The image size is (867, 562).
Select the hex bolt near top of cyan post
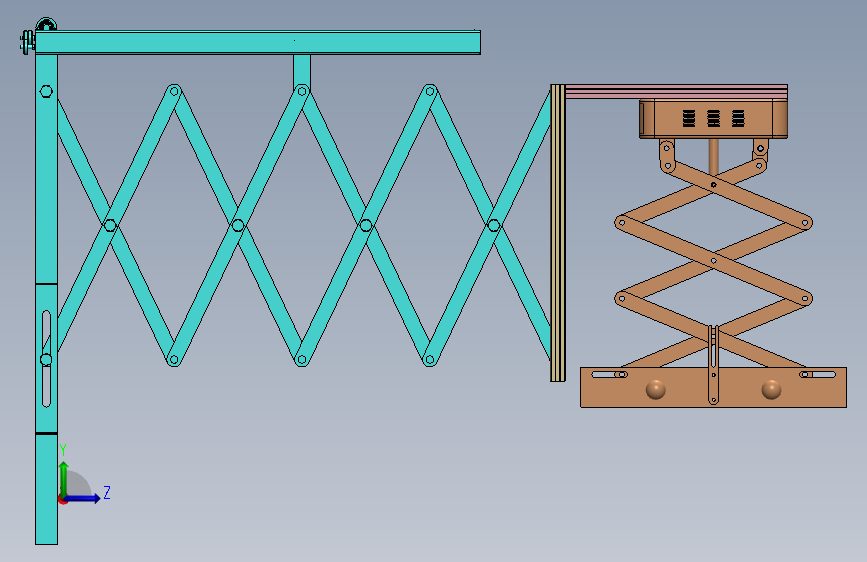(46, 91)
